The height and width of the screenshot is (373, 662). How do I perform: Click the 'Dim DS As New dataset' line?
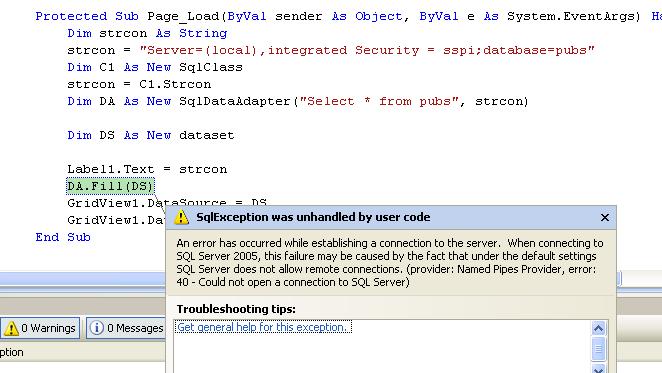151,135
